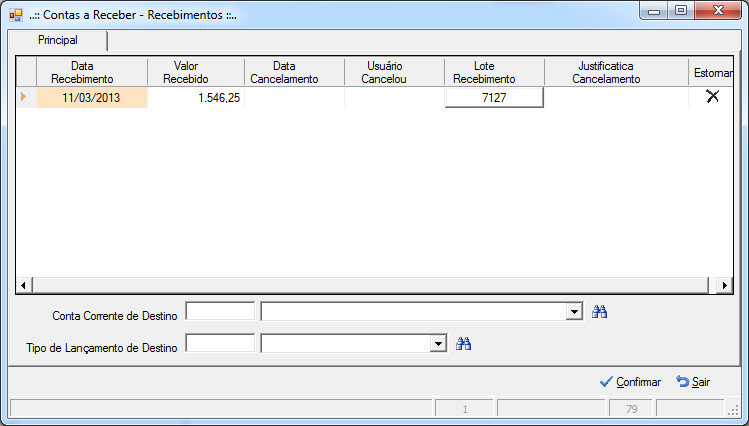
Task: Click Usuário Cancelou cell of first row
Action: (394, 97)
